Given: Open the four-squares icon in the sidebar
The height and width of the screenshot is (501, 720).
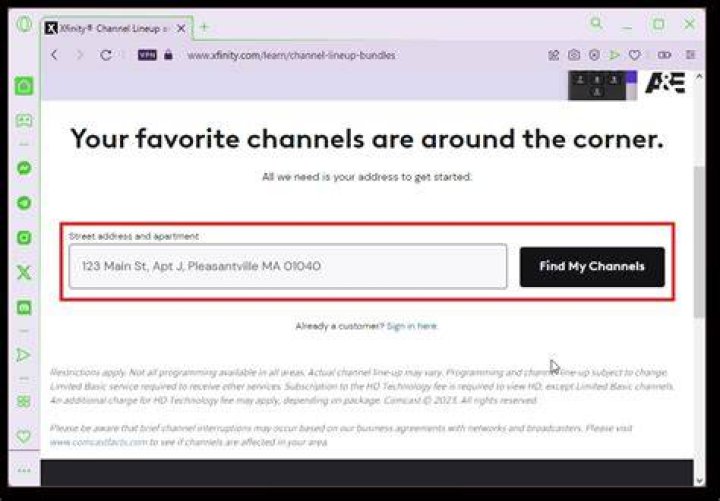Looking at the screenshot, I should point(23,401).
